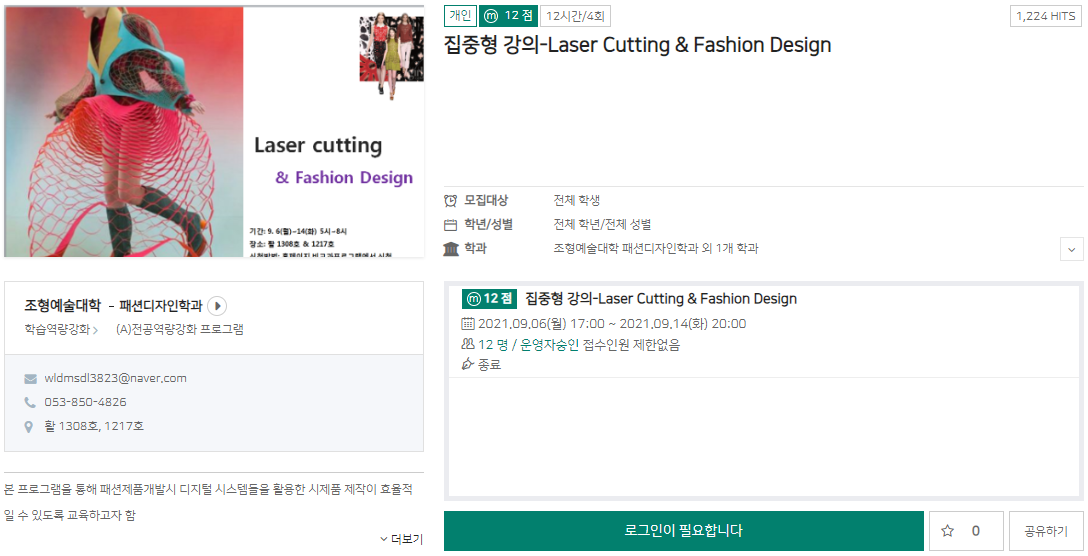Click the location pin icon
Screen dimensions: 1088x556
30,427
